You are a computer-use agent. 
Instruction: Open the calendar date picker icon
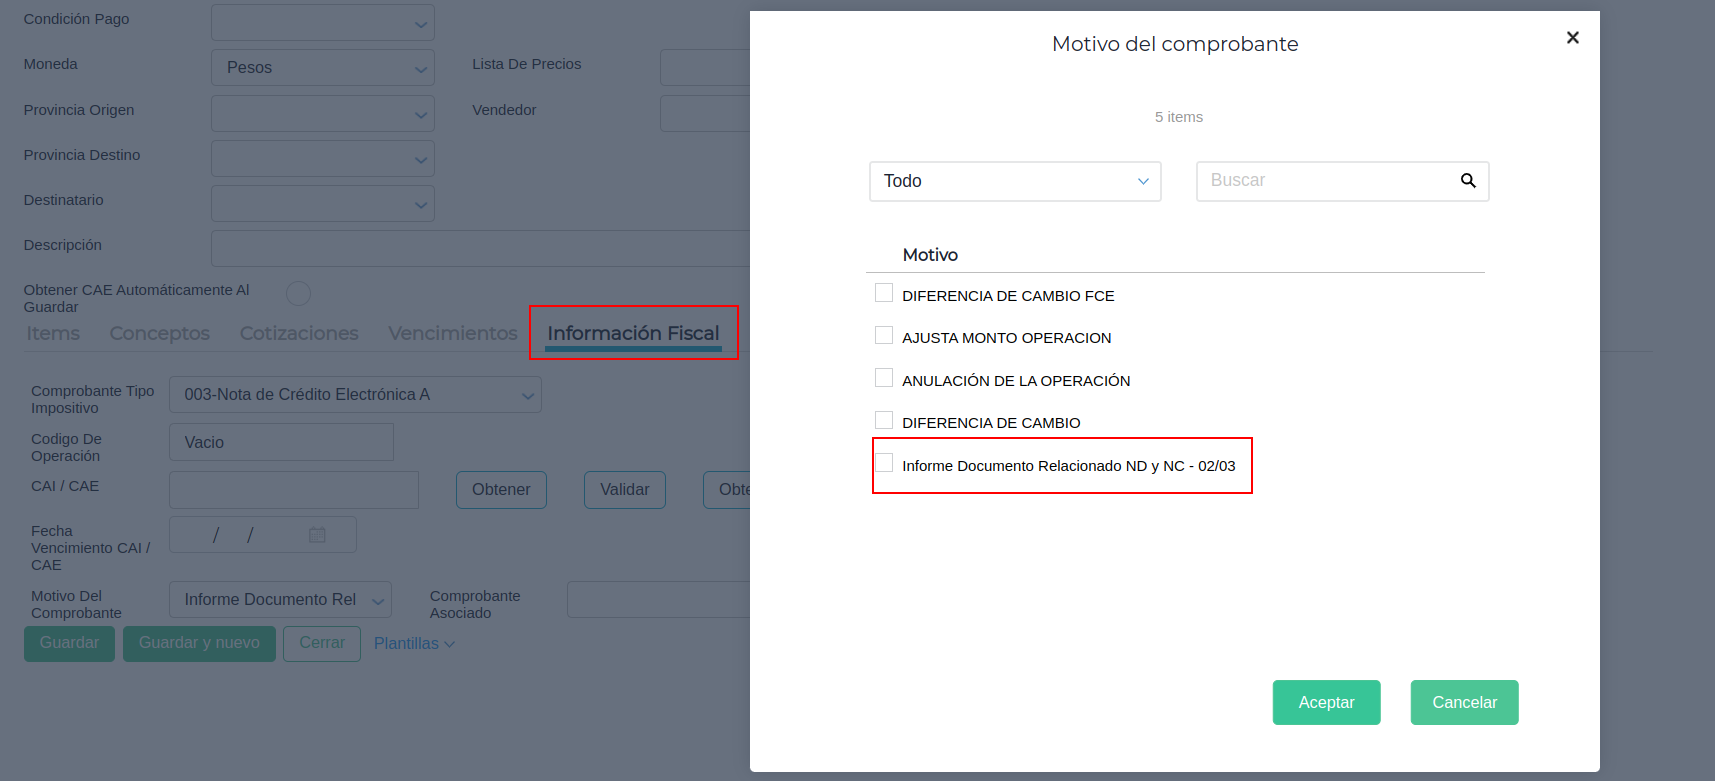(x=317, y=535)
